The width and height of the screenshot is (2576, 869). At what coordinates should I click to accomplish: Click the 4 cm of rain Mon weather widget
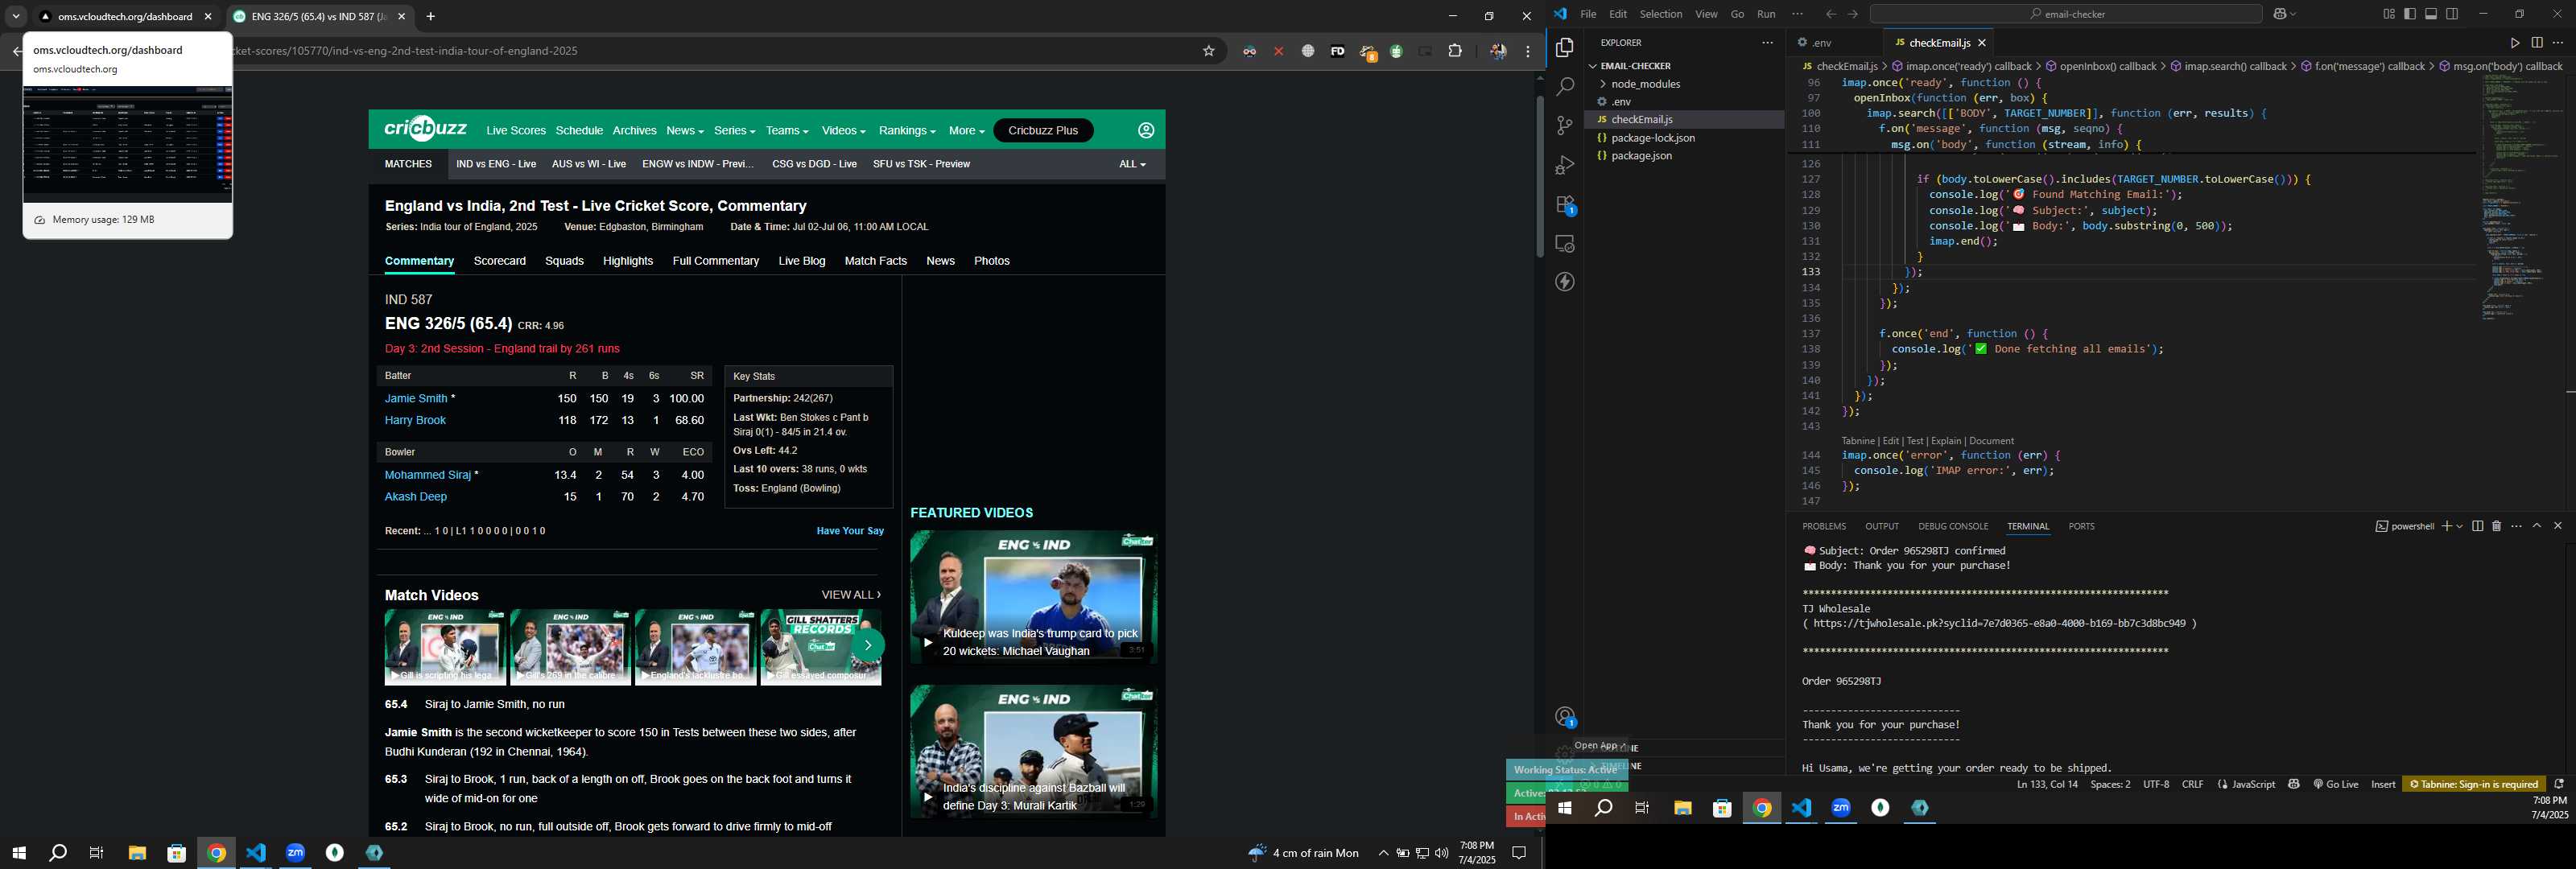coord(1304,853)
